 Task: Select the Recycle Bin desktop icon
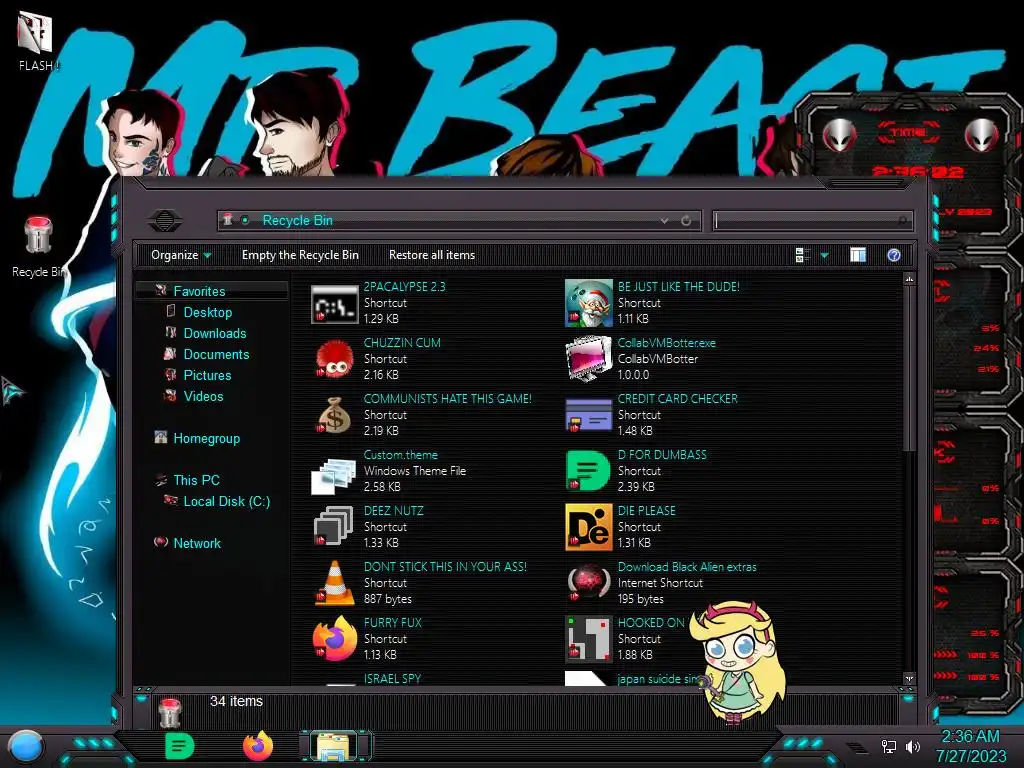(38, 236)
